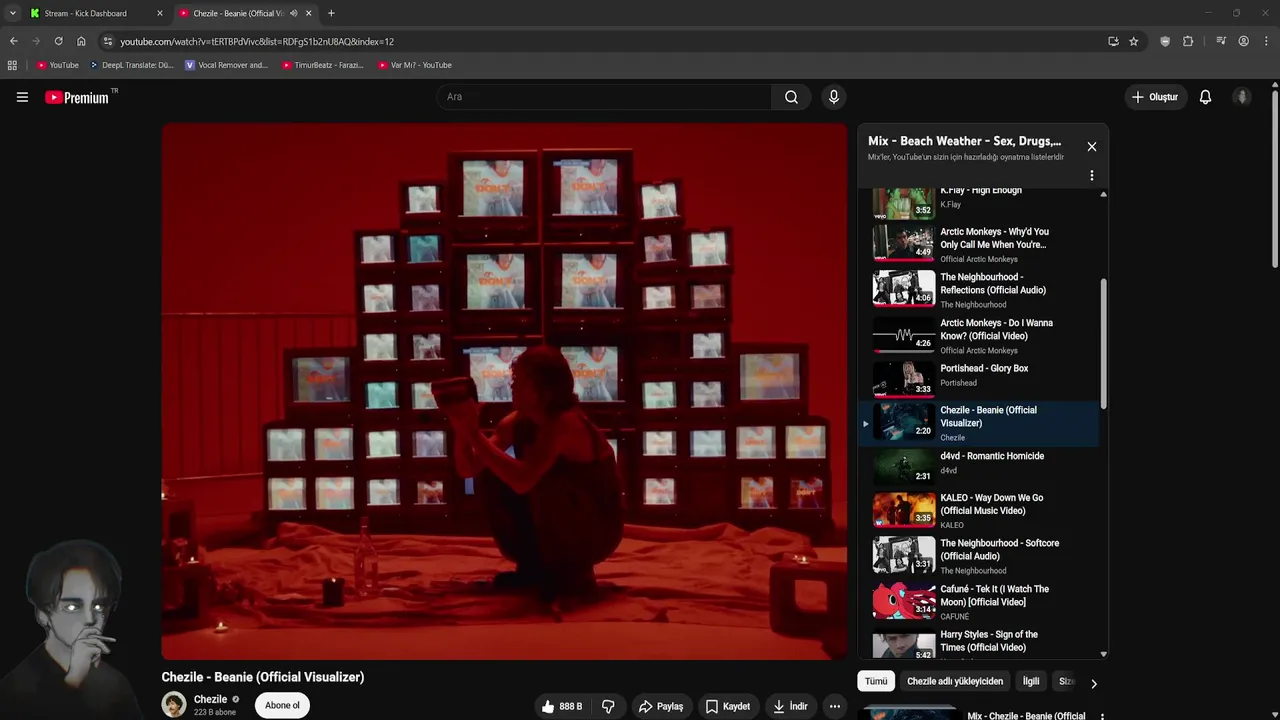
Task: Download the video with İndir
Action: pyautogui.click(x=790, y=706)
